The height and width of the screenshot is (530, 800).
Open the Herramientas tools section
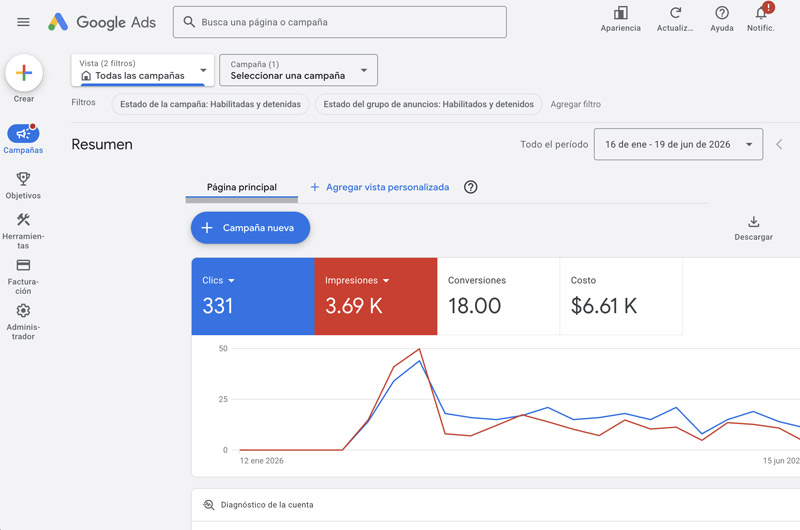coord(23,231)
